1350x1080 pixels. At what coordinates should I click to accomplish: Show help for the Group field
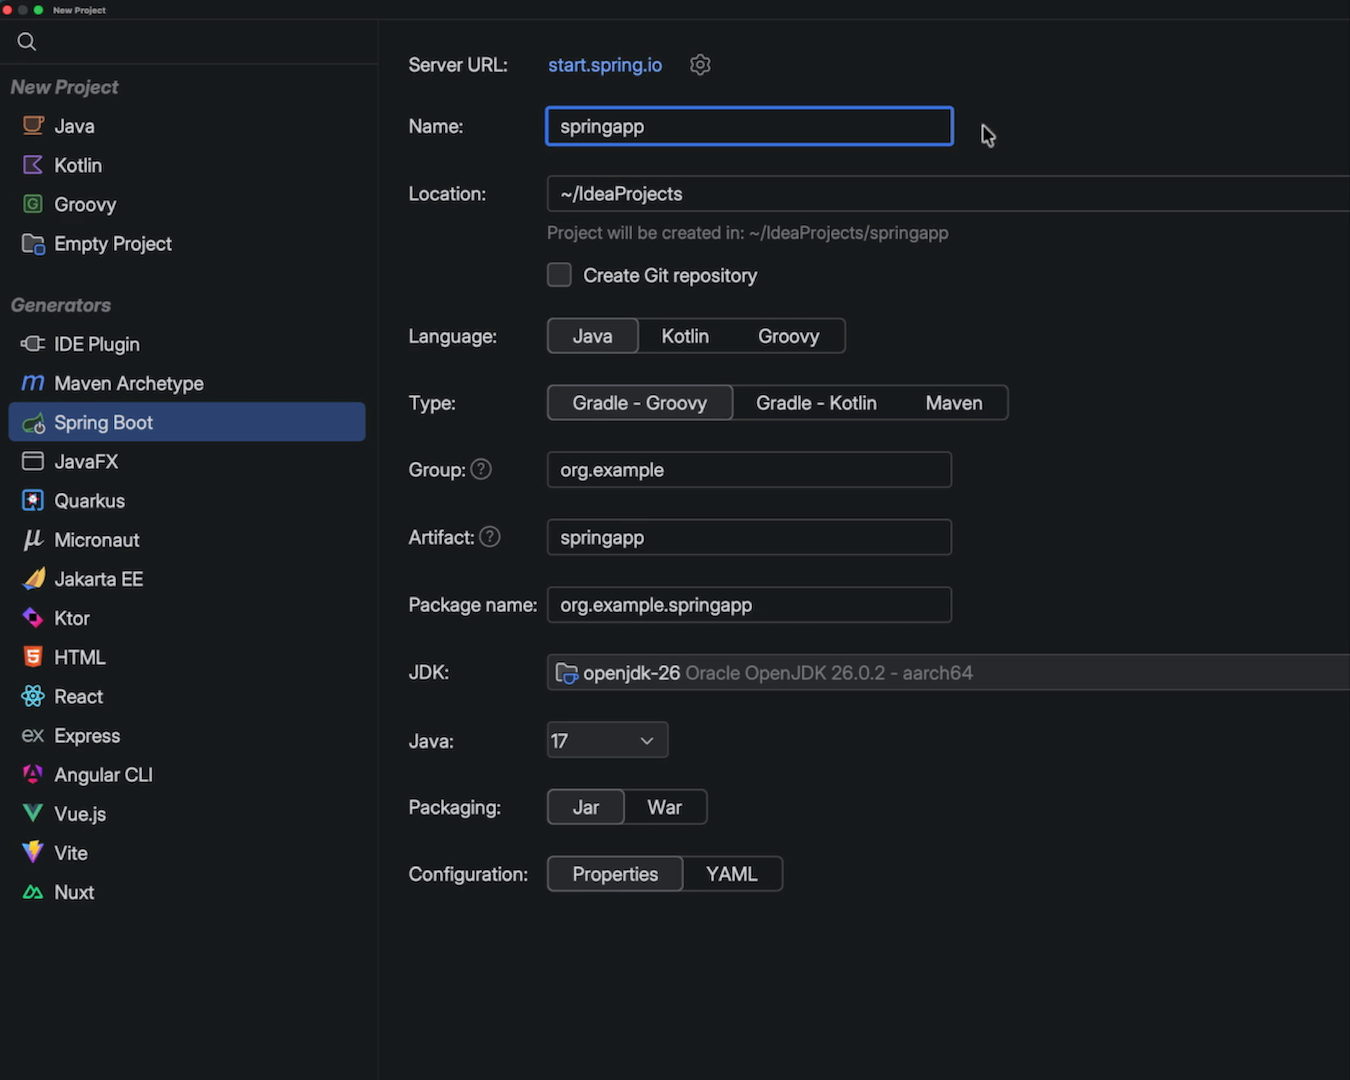(481, 469)
